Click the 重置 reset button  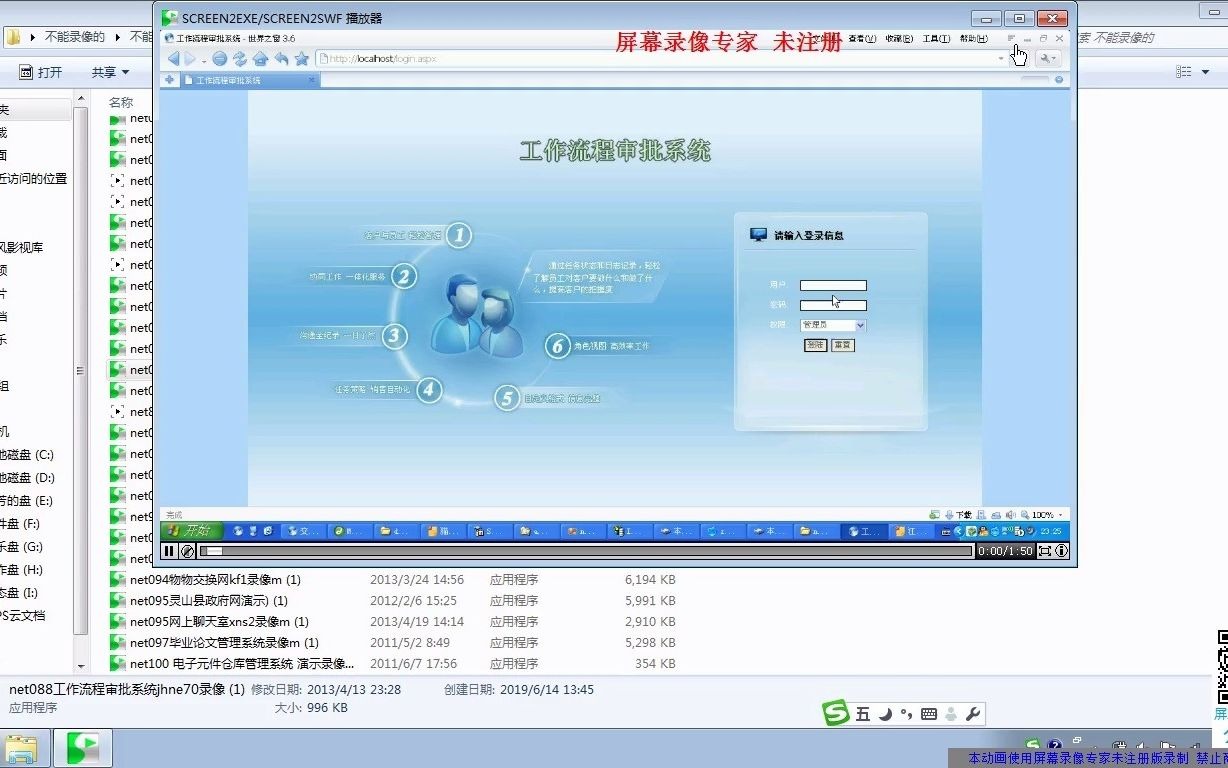coord(841,344)
